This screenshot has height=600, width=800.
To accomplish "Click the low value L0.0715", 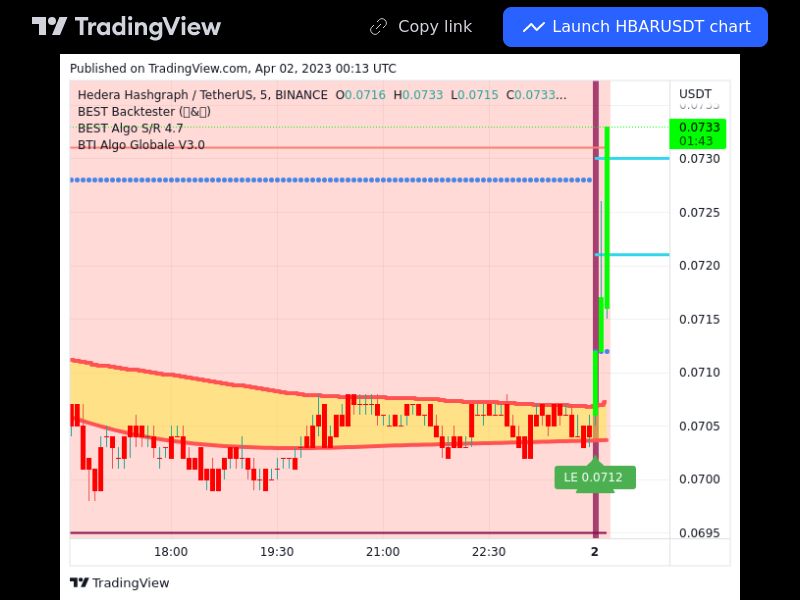I will 474,95.
